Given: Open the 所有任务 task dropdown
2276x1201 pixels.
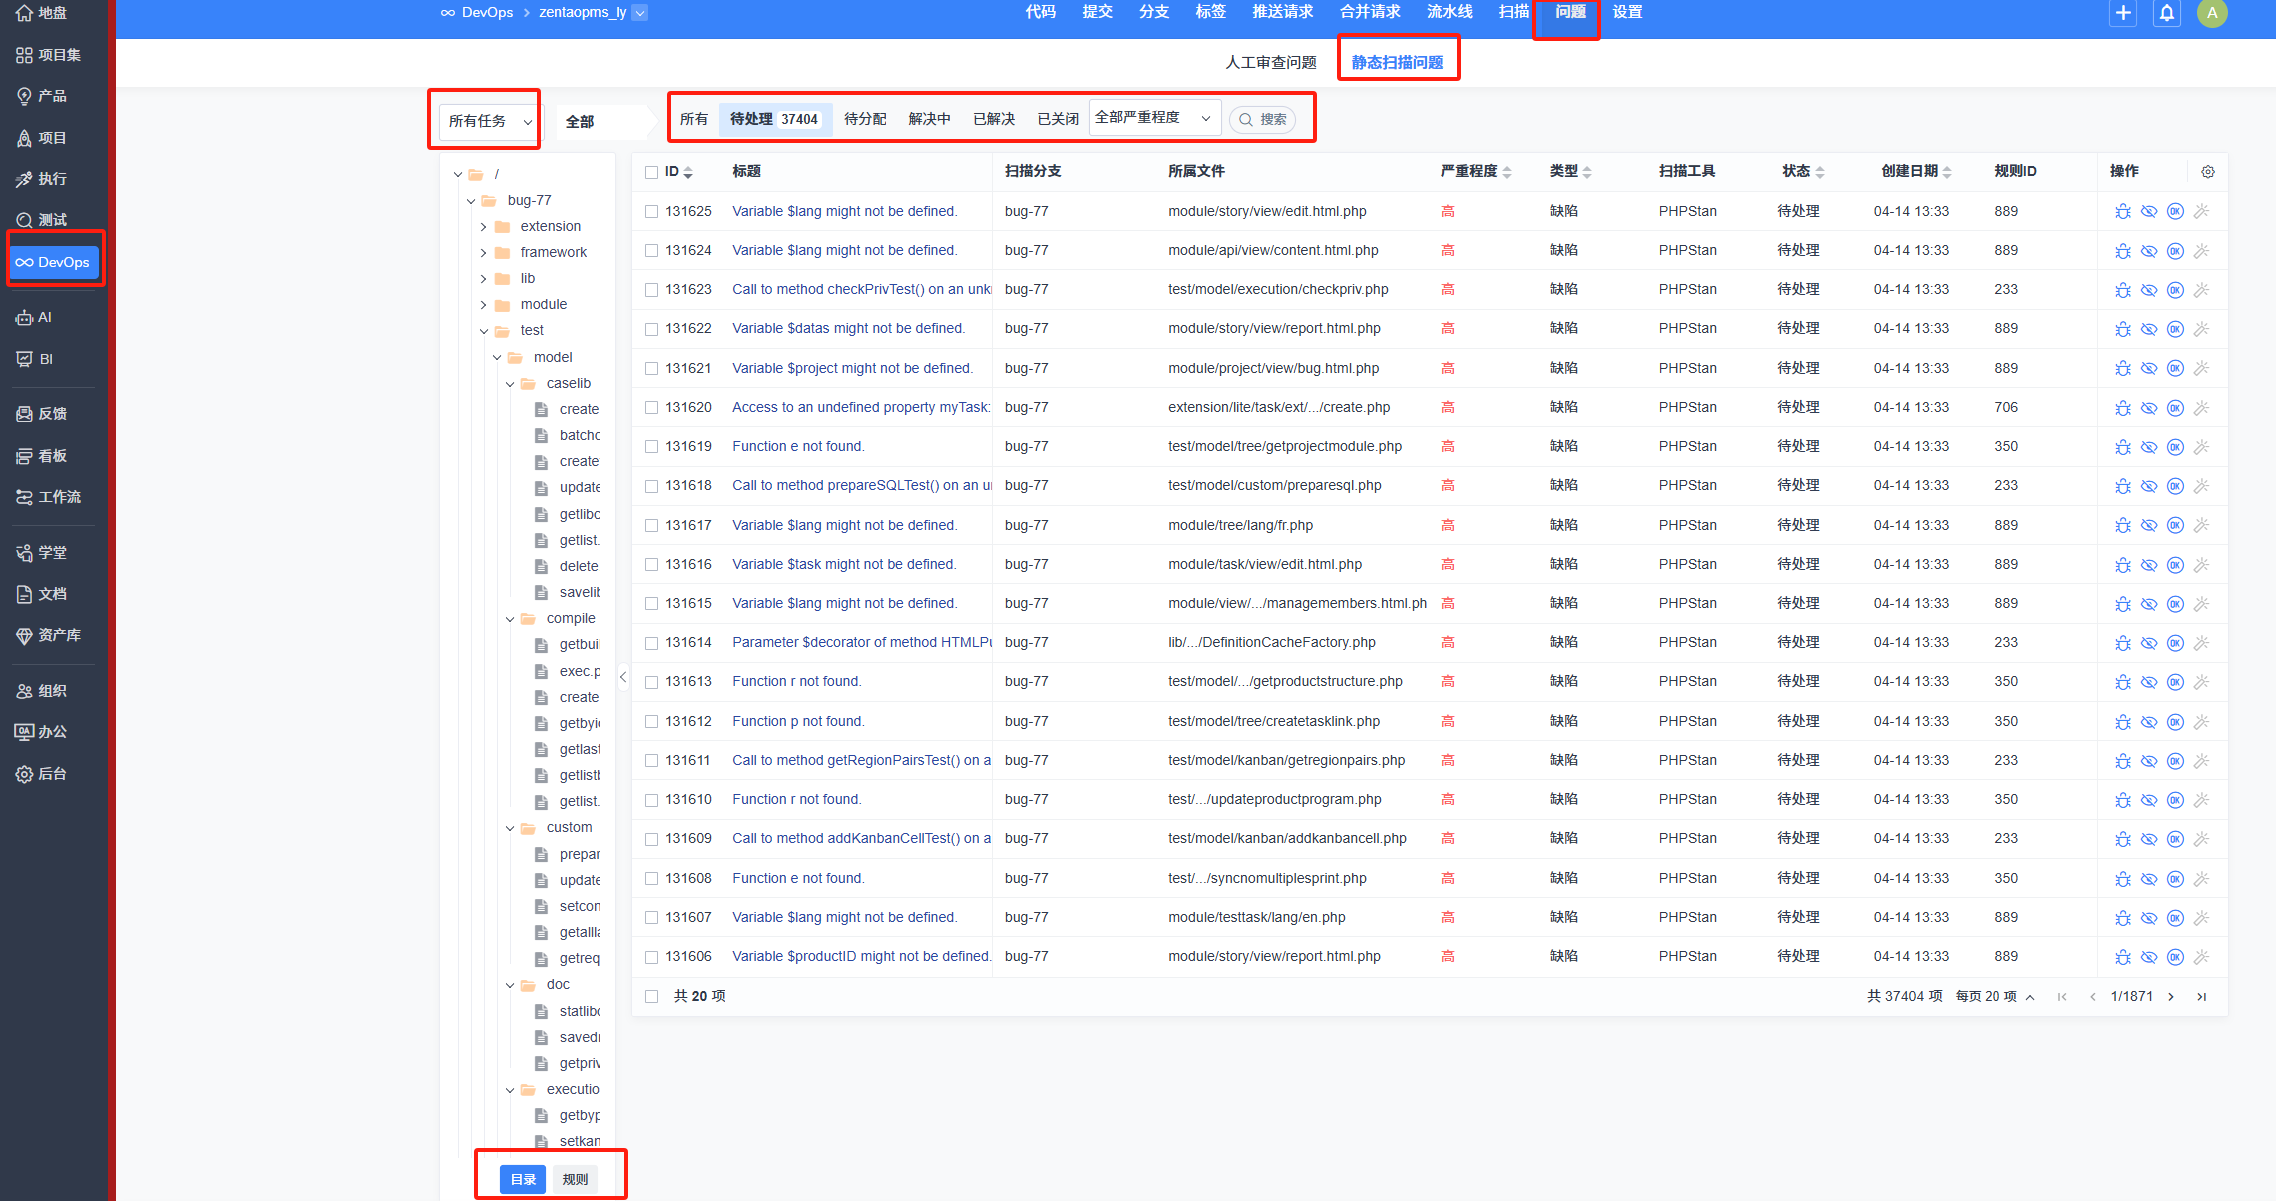Looking at the screenshot, I should point(489,121).
